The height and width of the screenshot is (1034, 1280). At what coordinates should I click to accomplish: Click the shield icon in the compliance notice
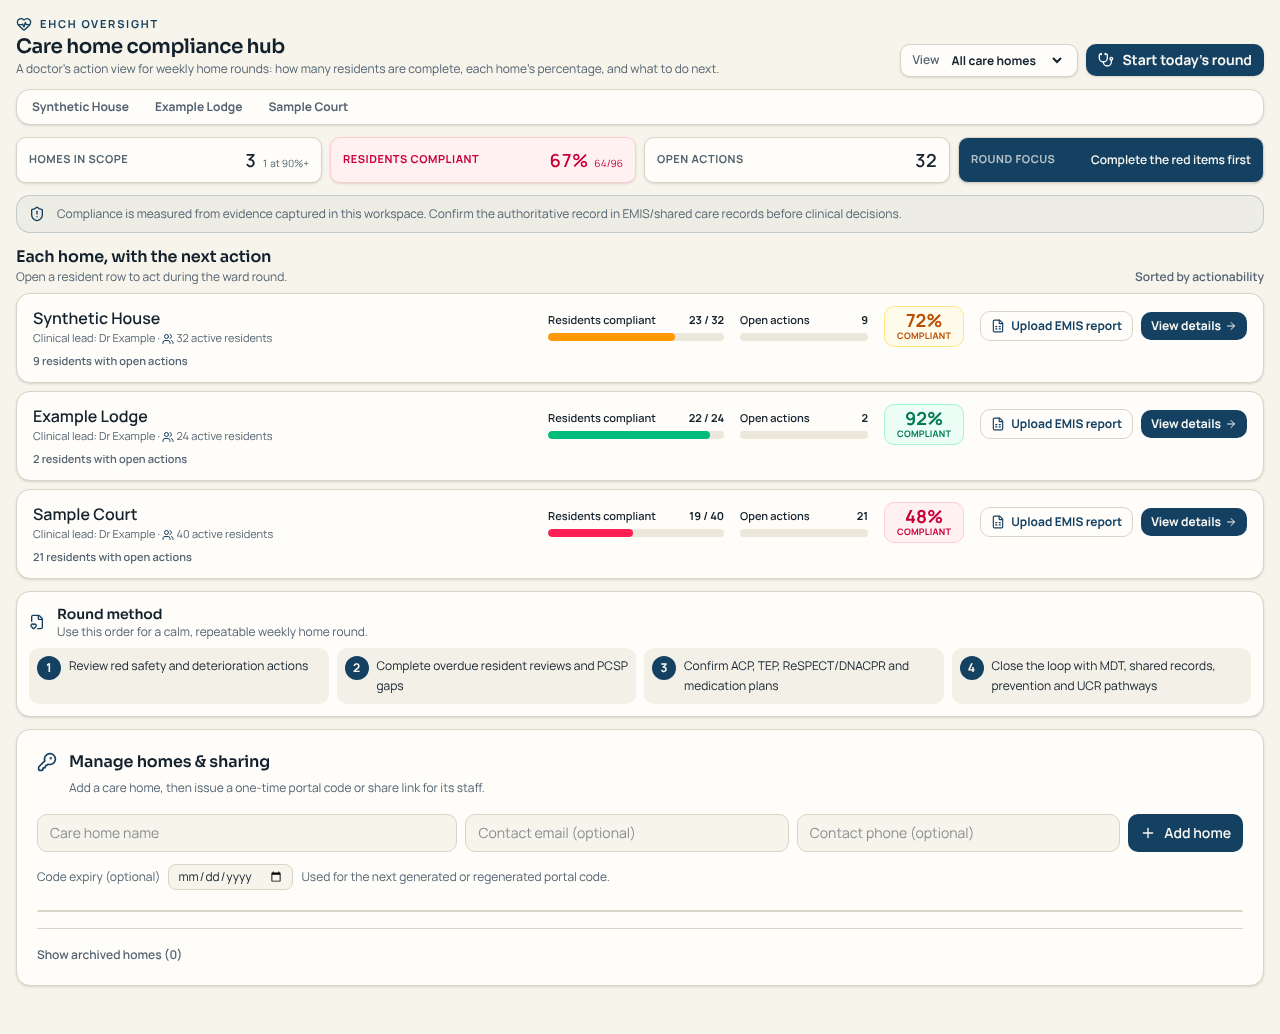click(x=37, y=214)
